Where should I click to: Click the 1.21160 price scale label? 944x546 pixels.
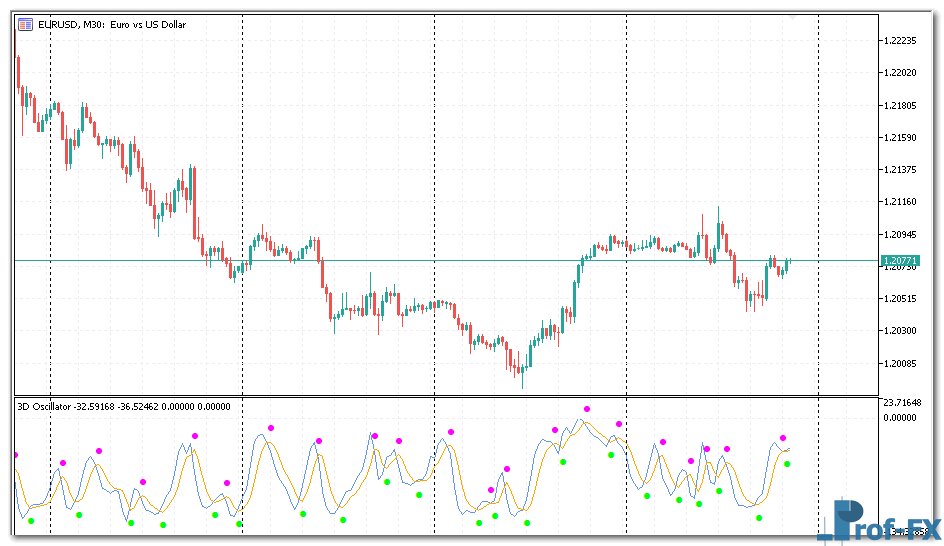(x=902, y=202)
